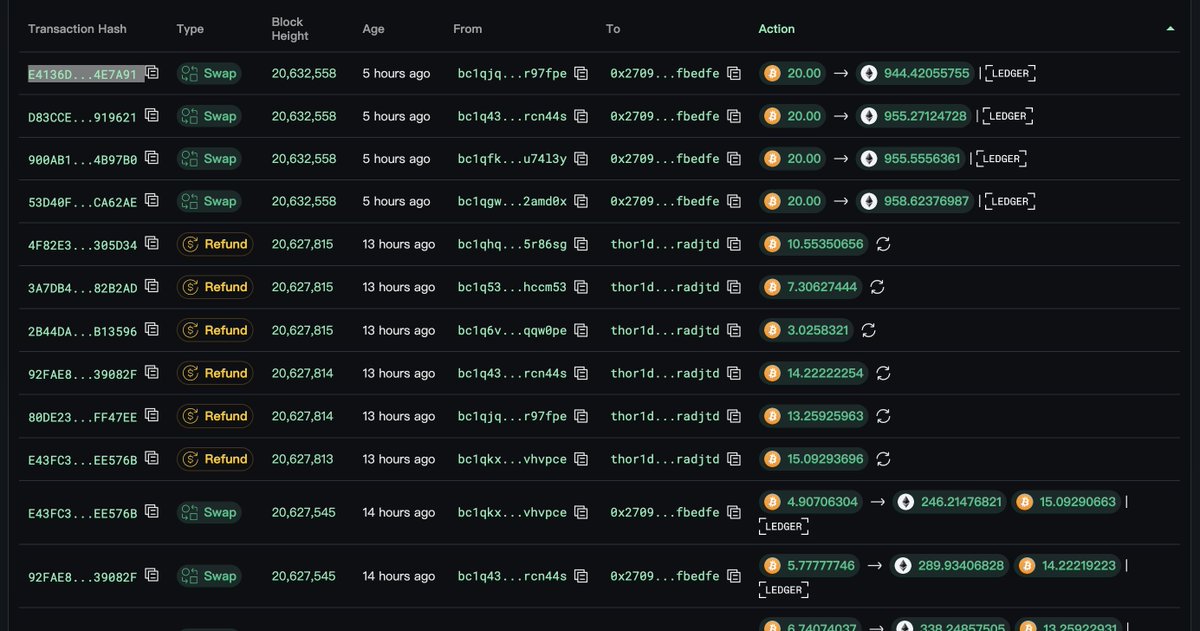Copy From address bc1qgw...2amd0x
Screen dimensions: 1200x631
pos(581,201)
